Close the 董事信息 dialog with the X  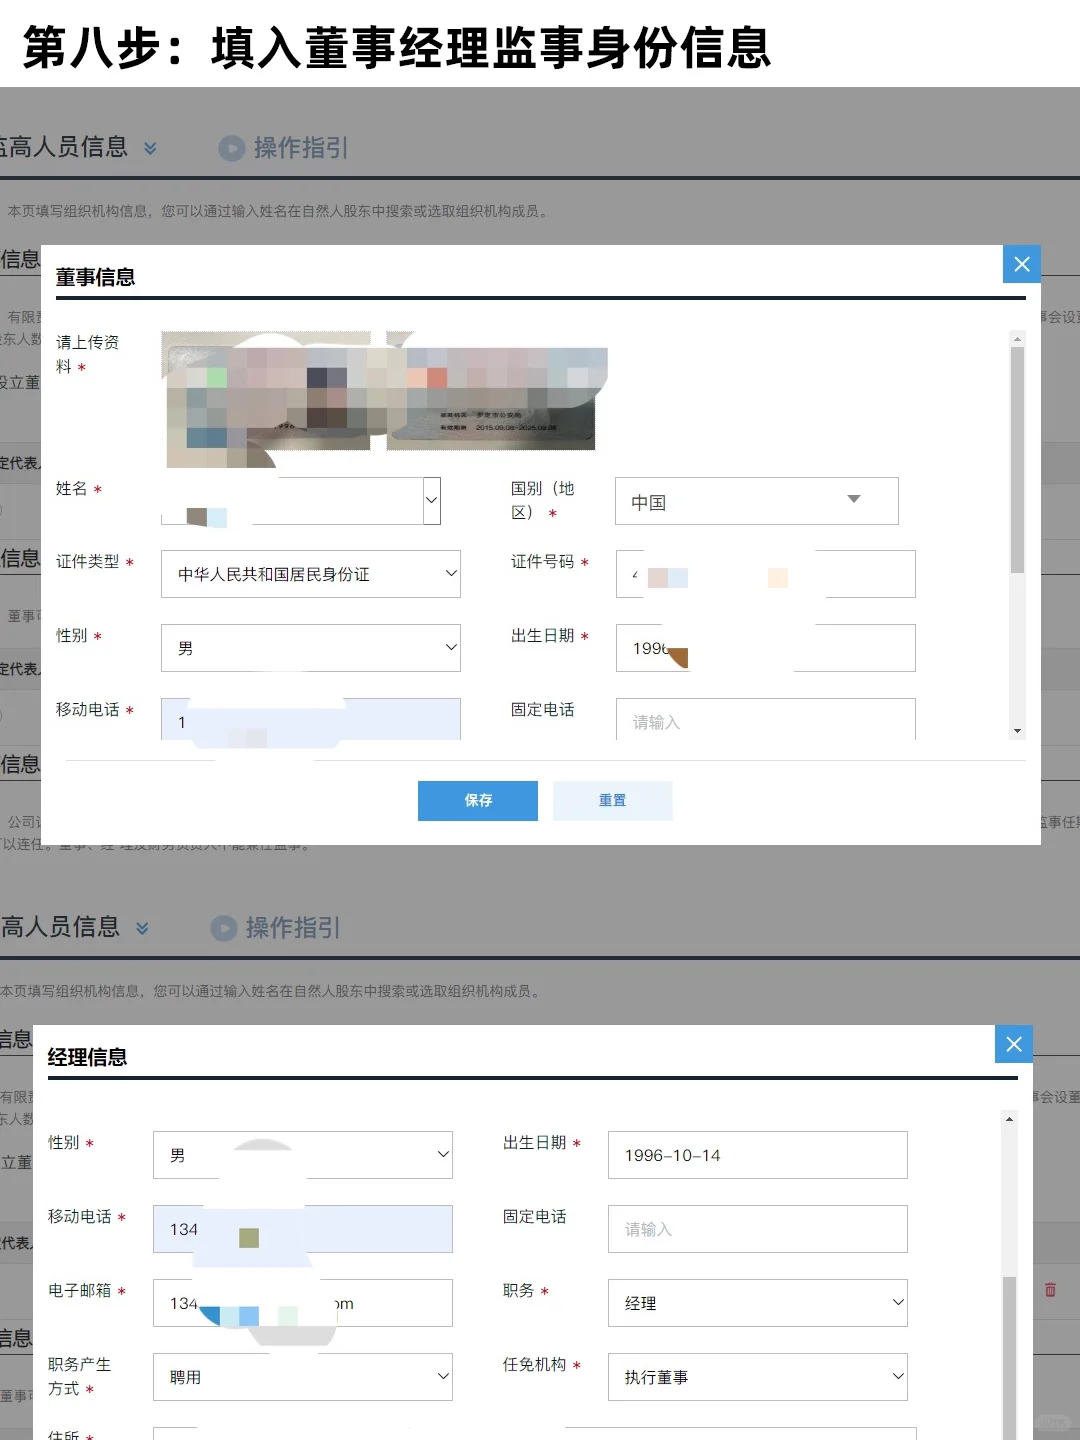(1021, 264)
